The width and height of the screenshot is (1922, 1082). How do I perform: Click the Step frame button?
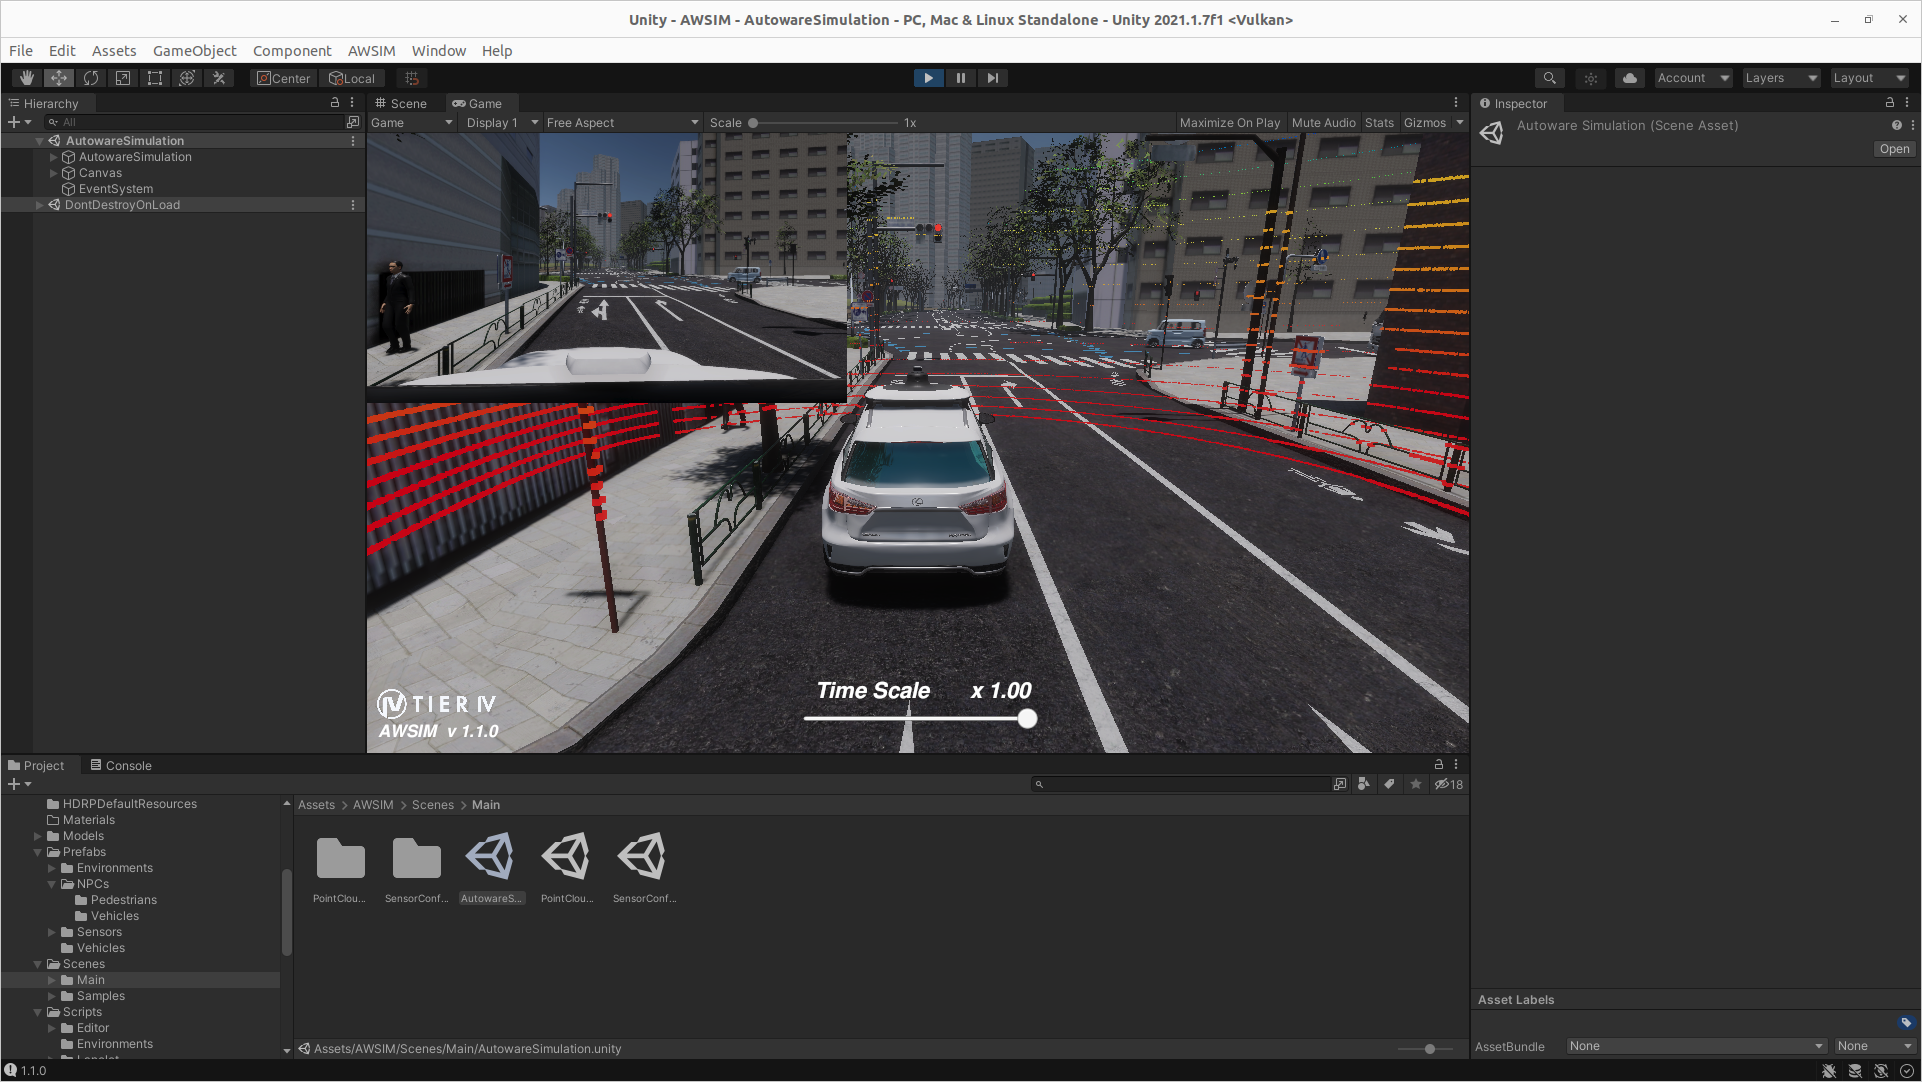[x=992, y=78]
